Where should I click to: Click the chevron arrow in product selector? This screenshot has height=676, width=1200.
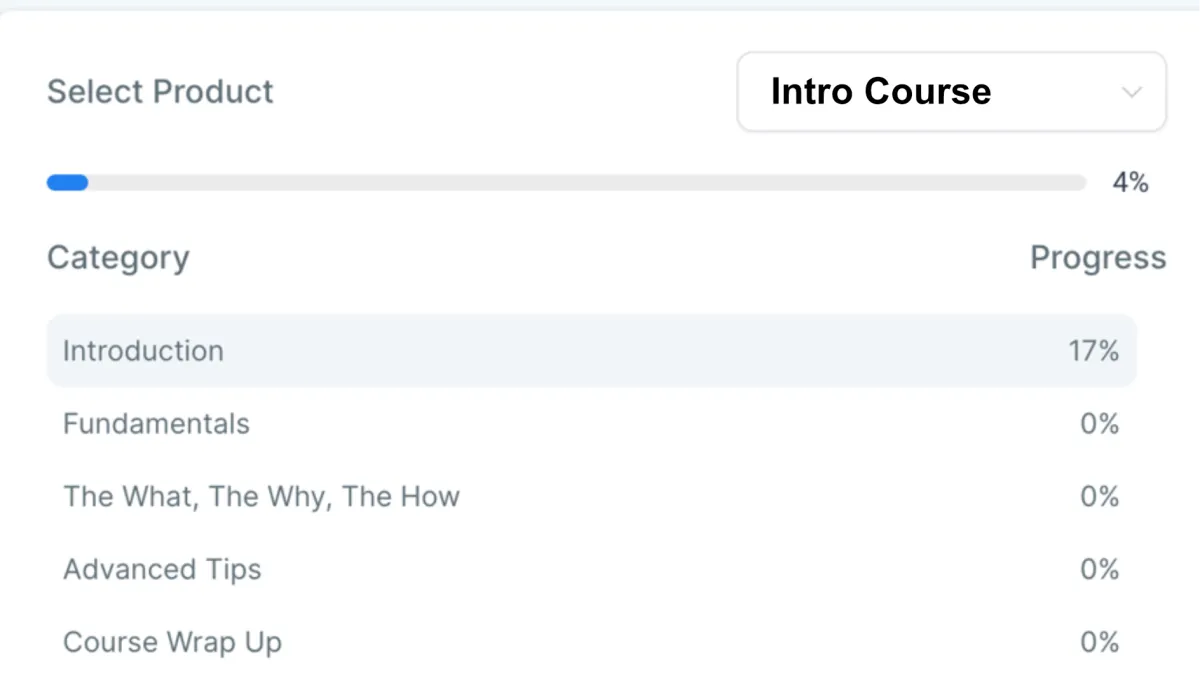1131,92
